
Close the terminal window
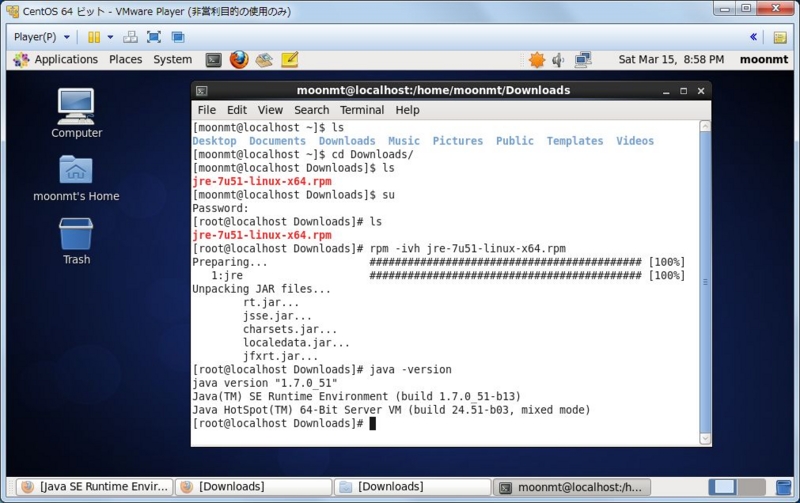tap(701, 91)
